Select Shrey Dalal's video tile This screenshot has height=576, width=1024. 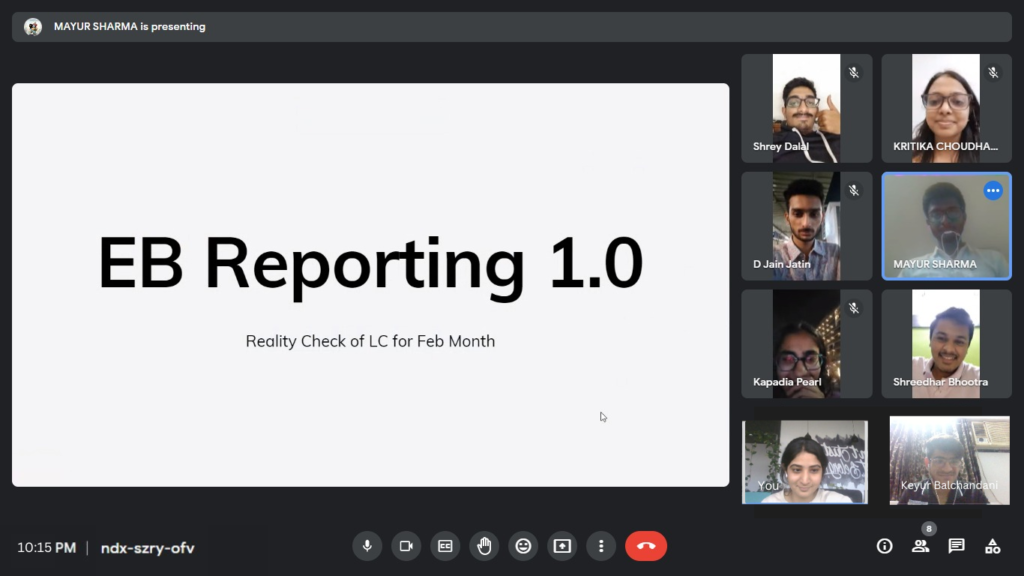pos(806,108)
